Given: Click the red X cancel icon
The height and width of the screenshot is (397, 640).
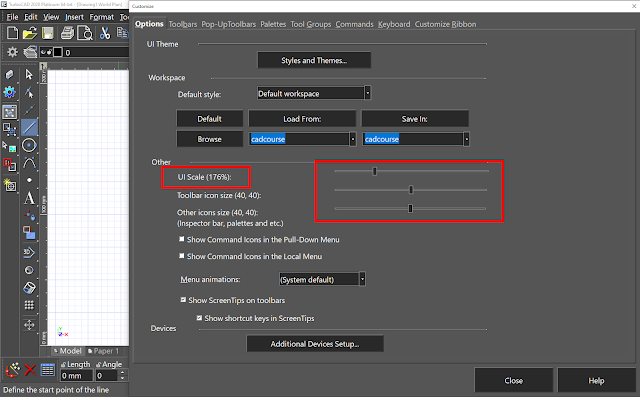Looking at the screenshot, I should pyautogui.click(x=30, y=370).
